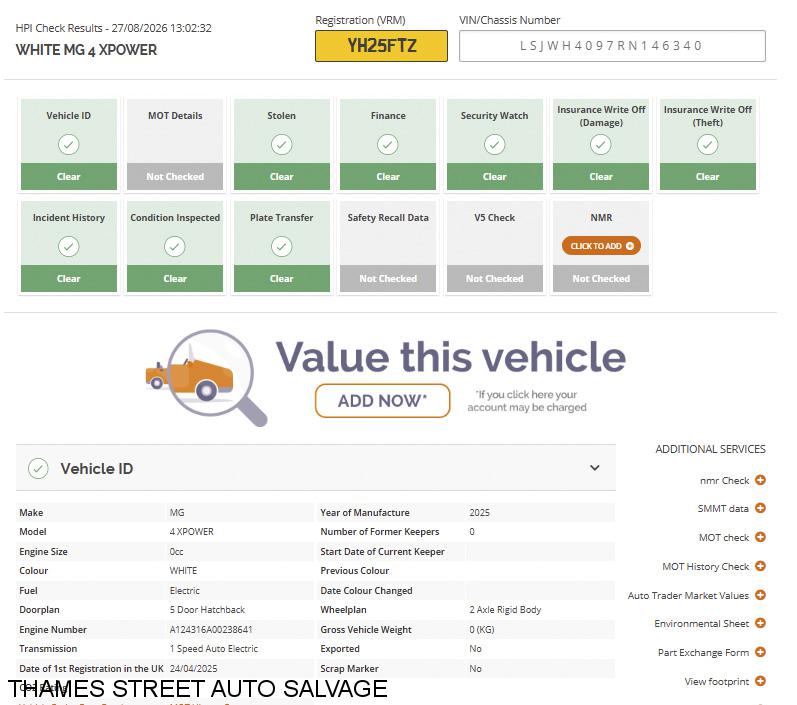Open the MOT Details Not Checked tile

pyautogui.click(x=175, y=145)
